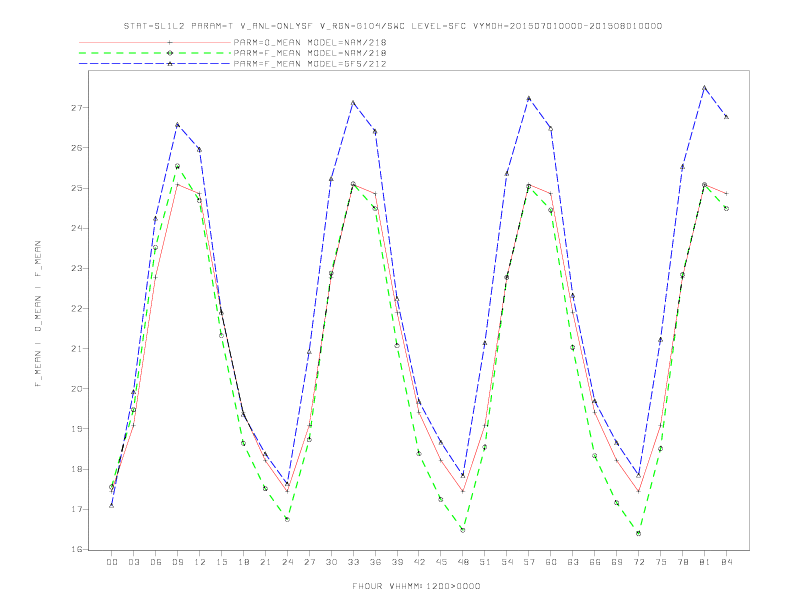The width and height of the screenshot is (792, 612).
Task: Click y-axis tick label 26
Action: tap(77, 148)
